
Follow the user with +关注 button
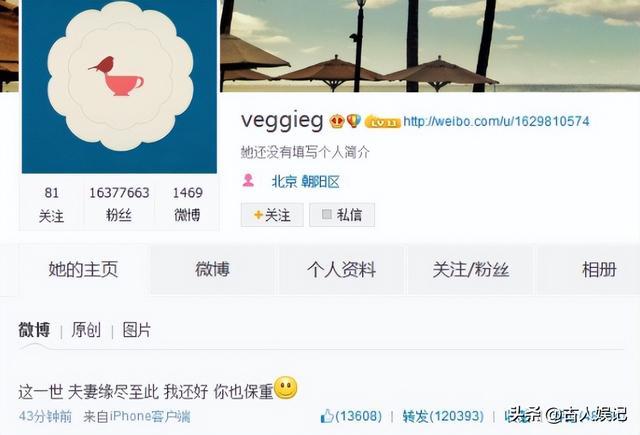click(272, 215)
